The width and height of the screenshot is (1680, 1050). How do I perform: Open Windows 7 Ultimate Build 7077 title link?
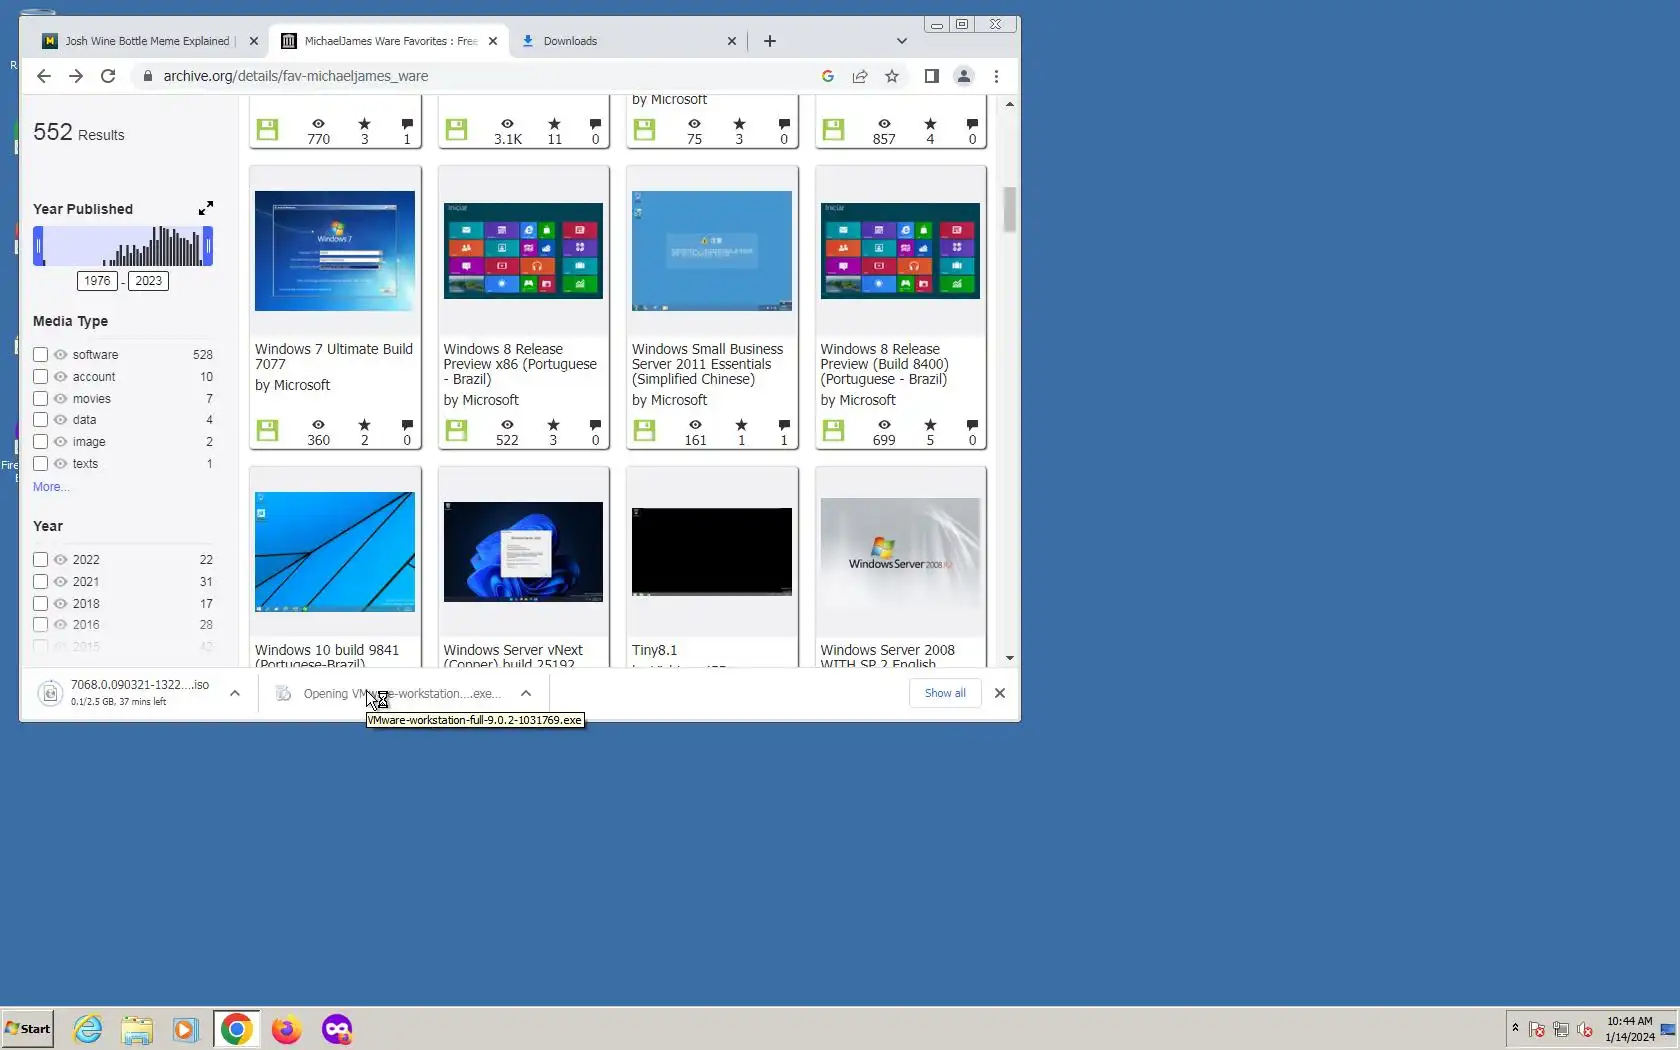coord(334,357)
